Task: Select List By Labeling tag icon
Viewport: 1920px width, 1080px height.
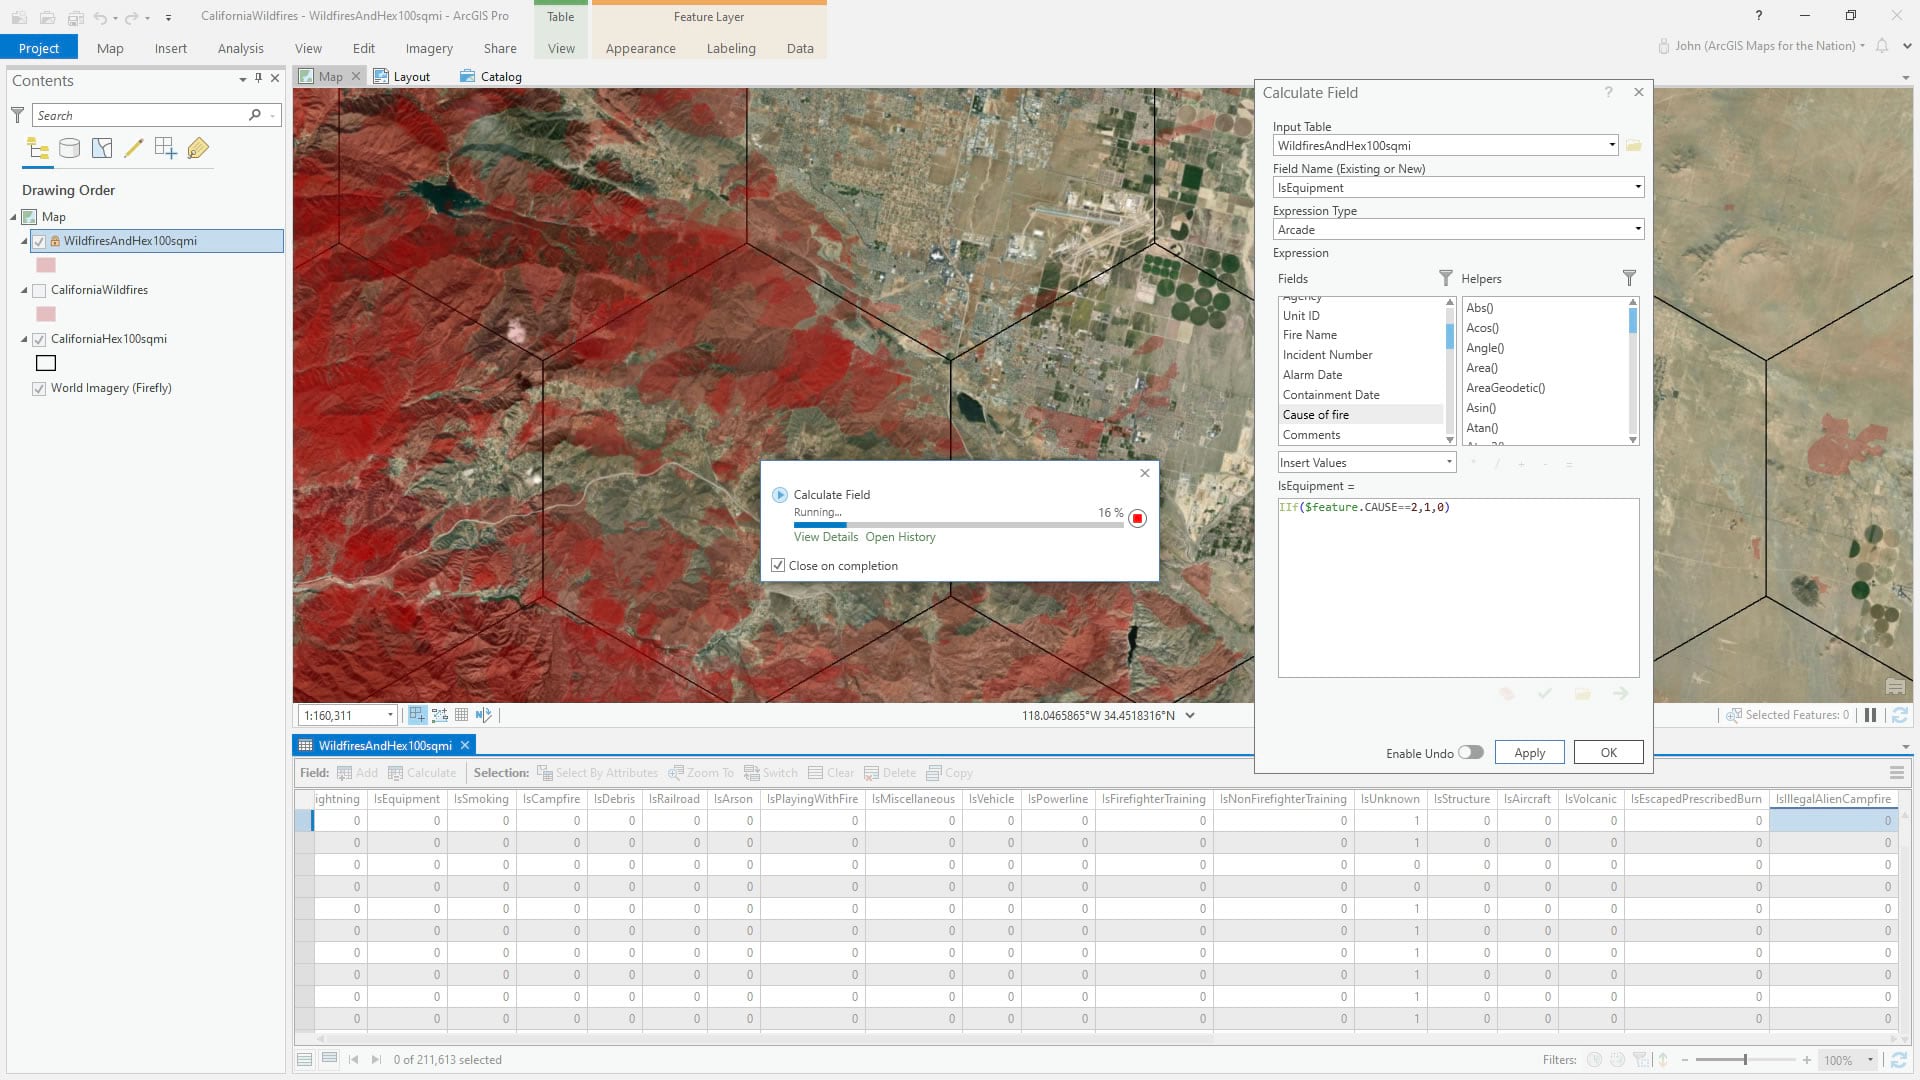Action: coord(198,149)
